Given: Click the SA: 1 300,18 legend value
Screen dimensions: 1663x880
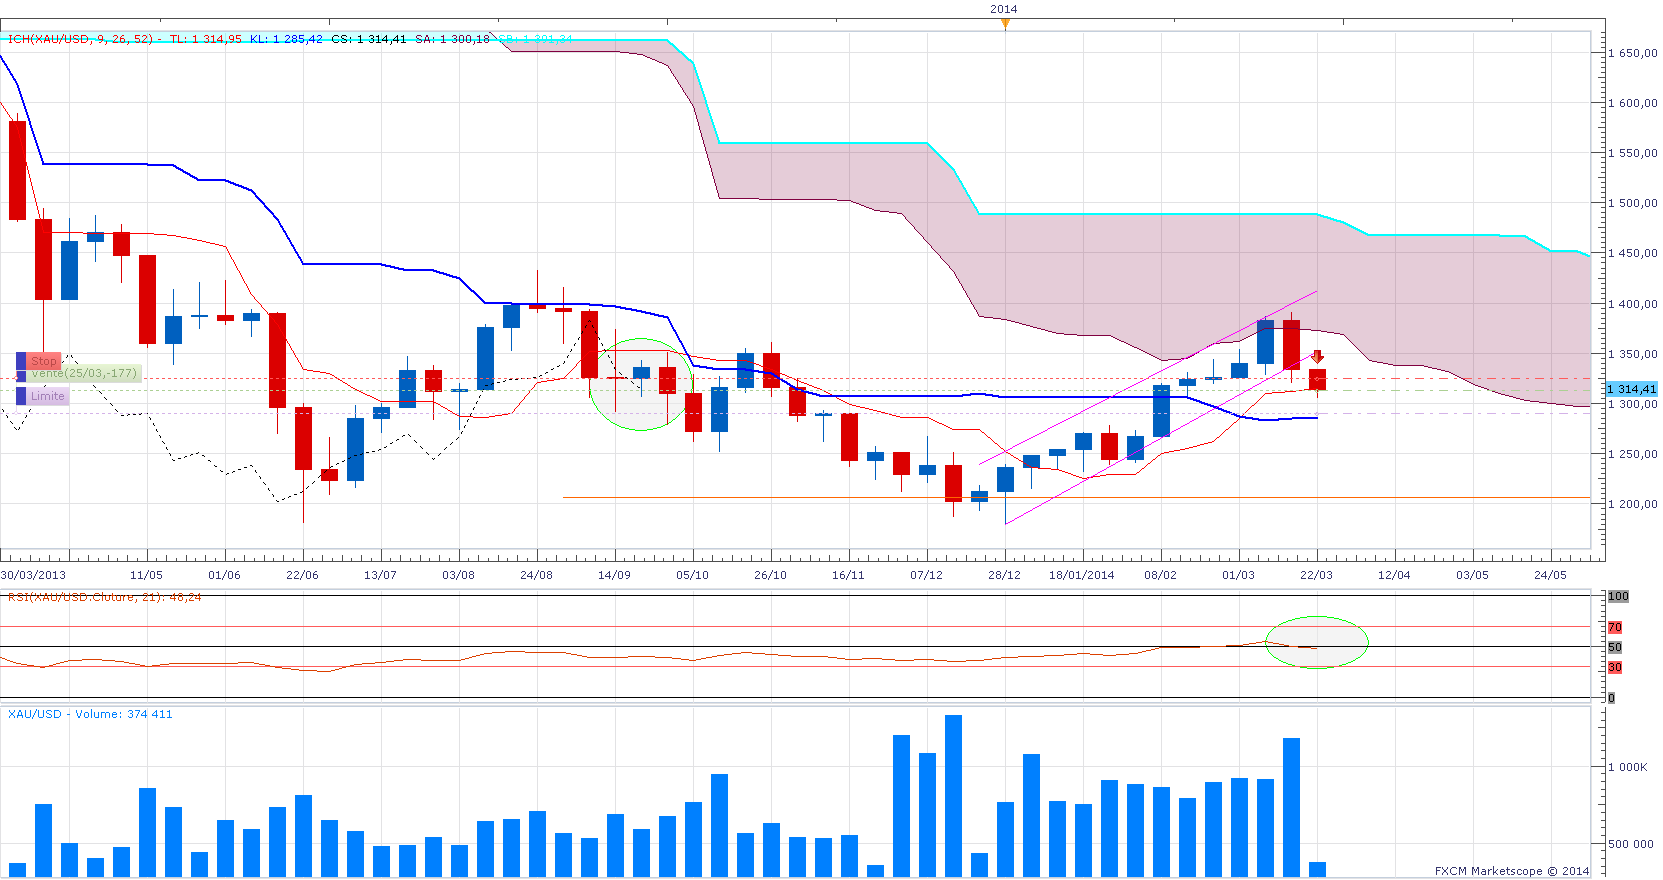Looking at the screenshot, I should click(453, 39).
